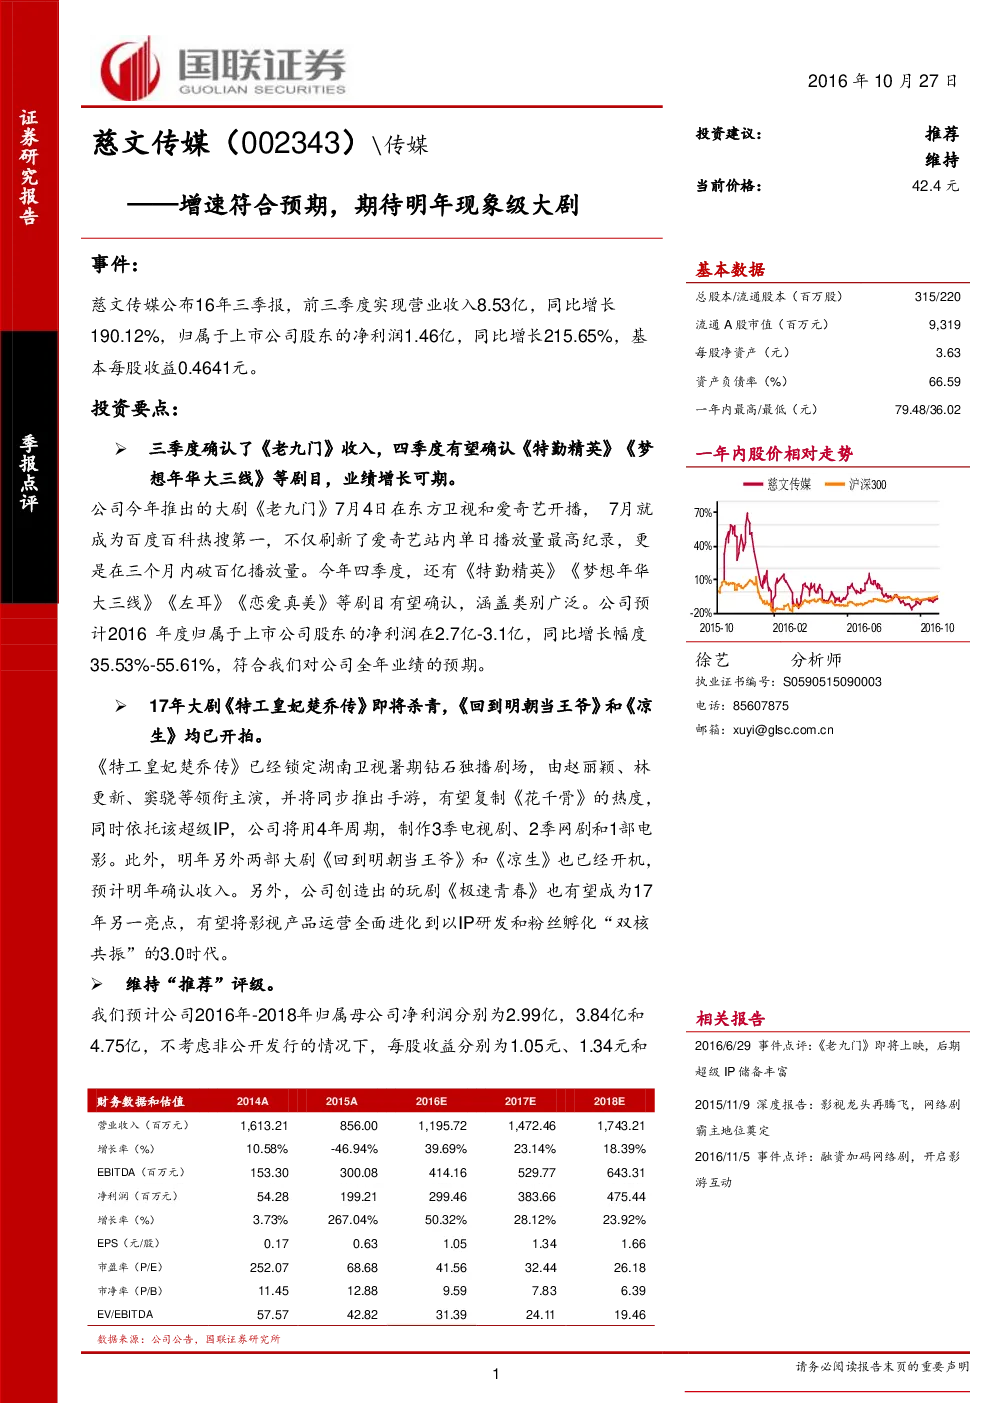Click the EBITDA row label
Image resolution: width=992 pixels, height=1403 pixels.
coord(140,1172)
